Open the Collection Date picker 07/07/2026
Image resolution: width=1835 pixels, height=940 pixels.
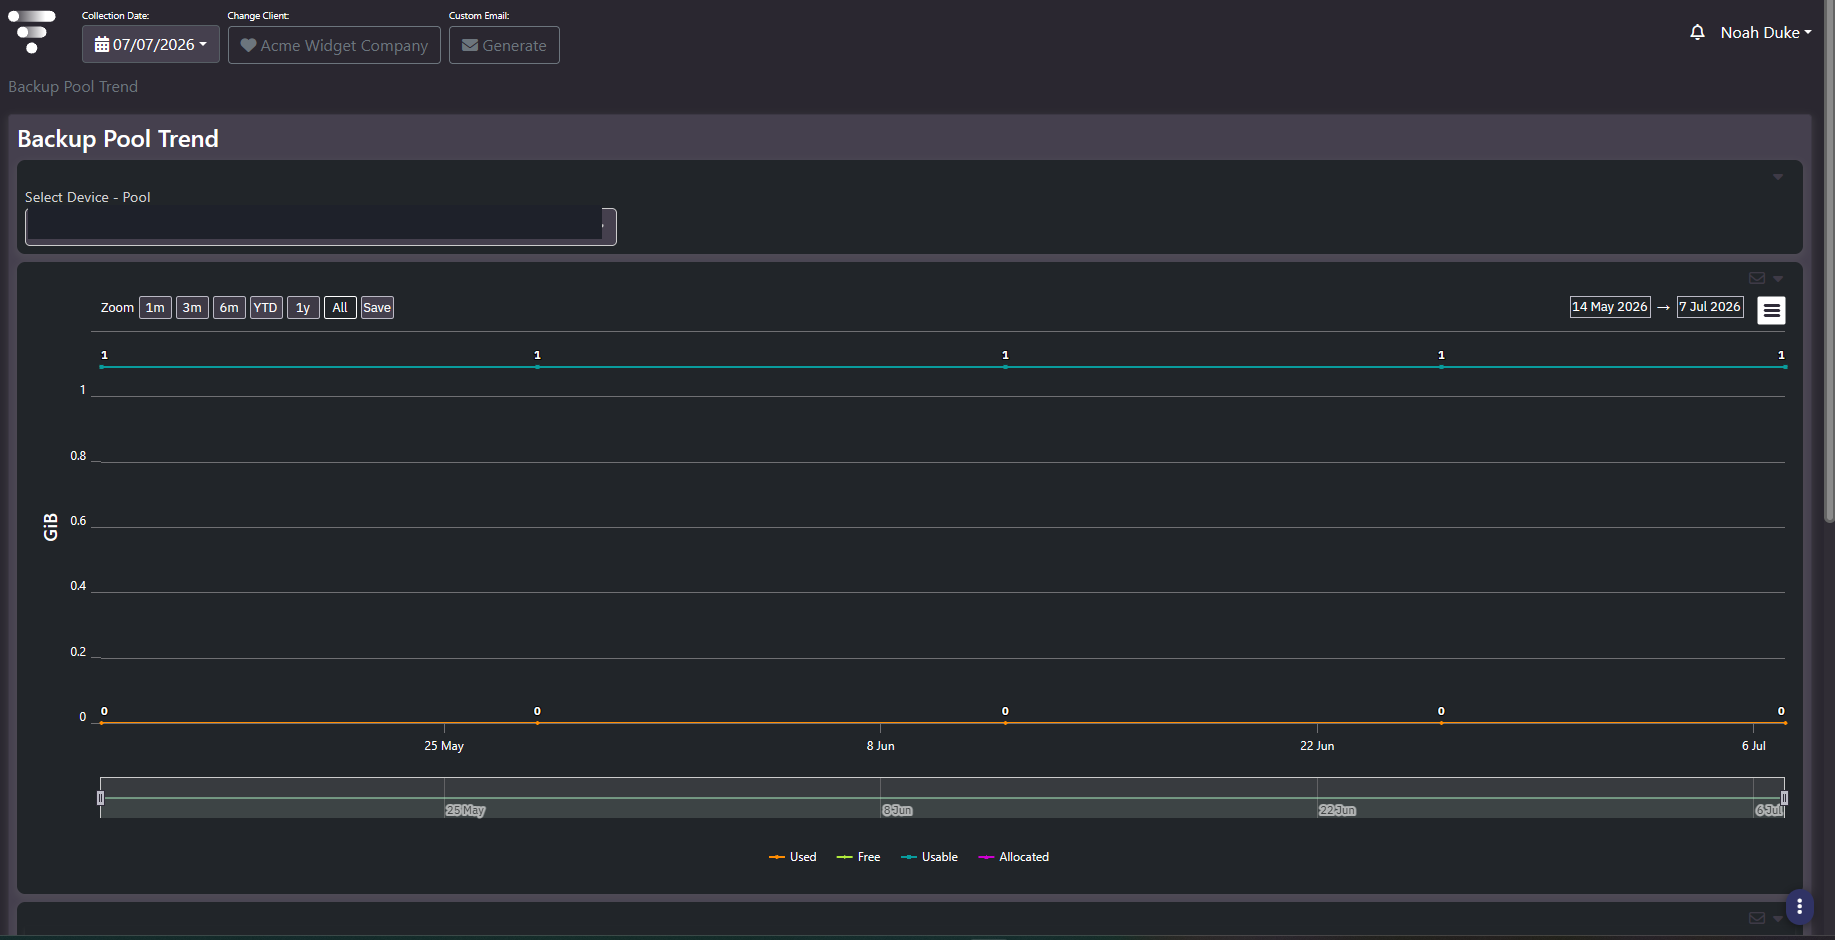(151, 45)
